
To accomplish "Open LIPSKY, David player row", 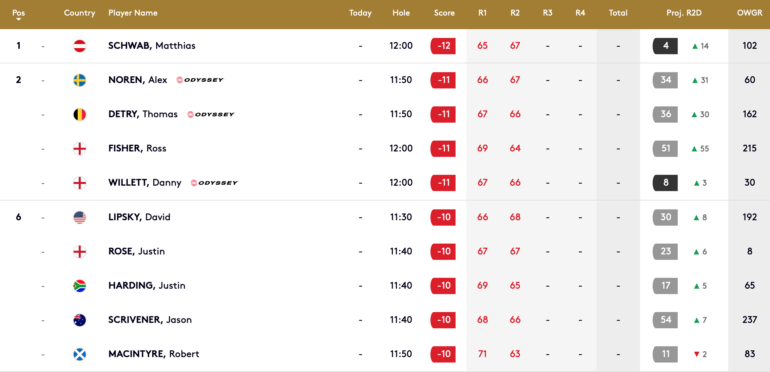I will pos(385,217).
